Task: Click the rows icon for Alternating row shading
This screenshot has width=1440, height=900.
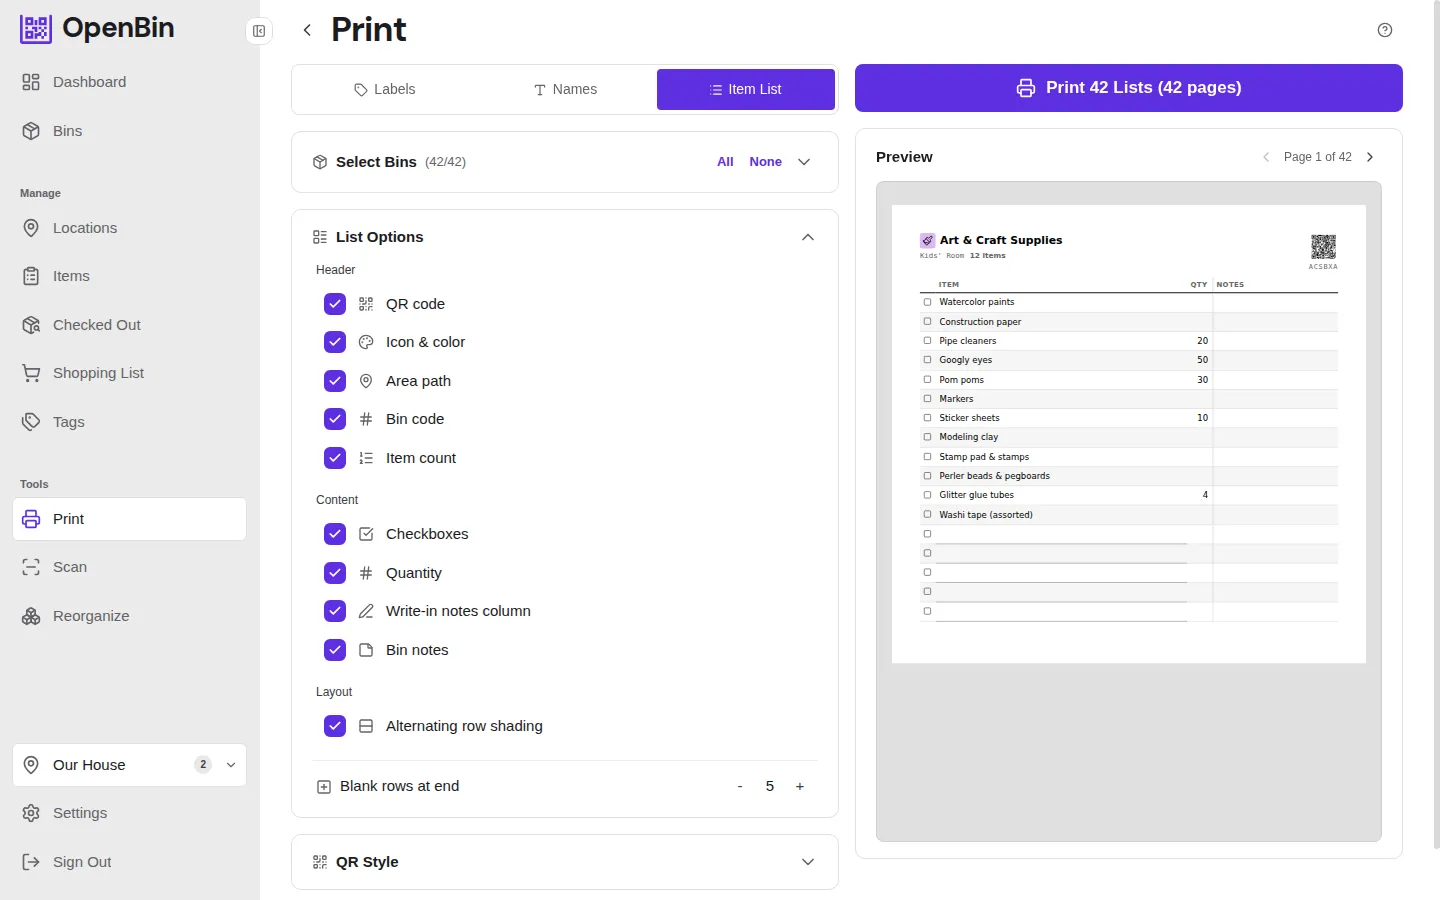Action: click(x=366, y=726)
